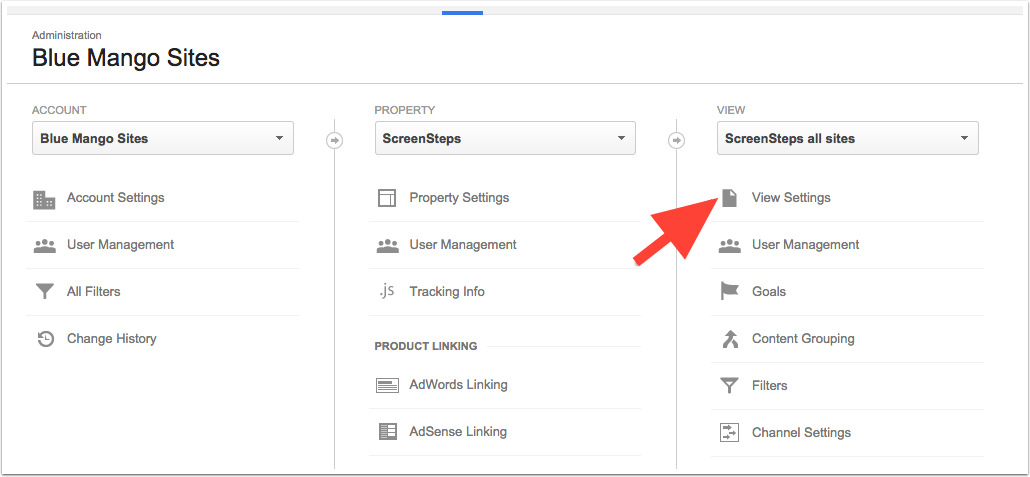Click the Tracking Info .js icon
Image resolution: width=1030 pixels, height=477 pixels.
point(387,292)
